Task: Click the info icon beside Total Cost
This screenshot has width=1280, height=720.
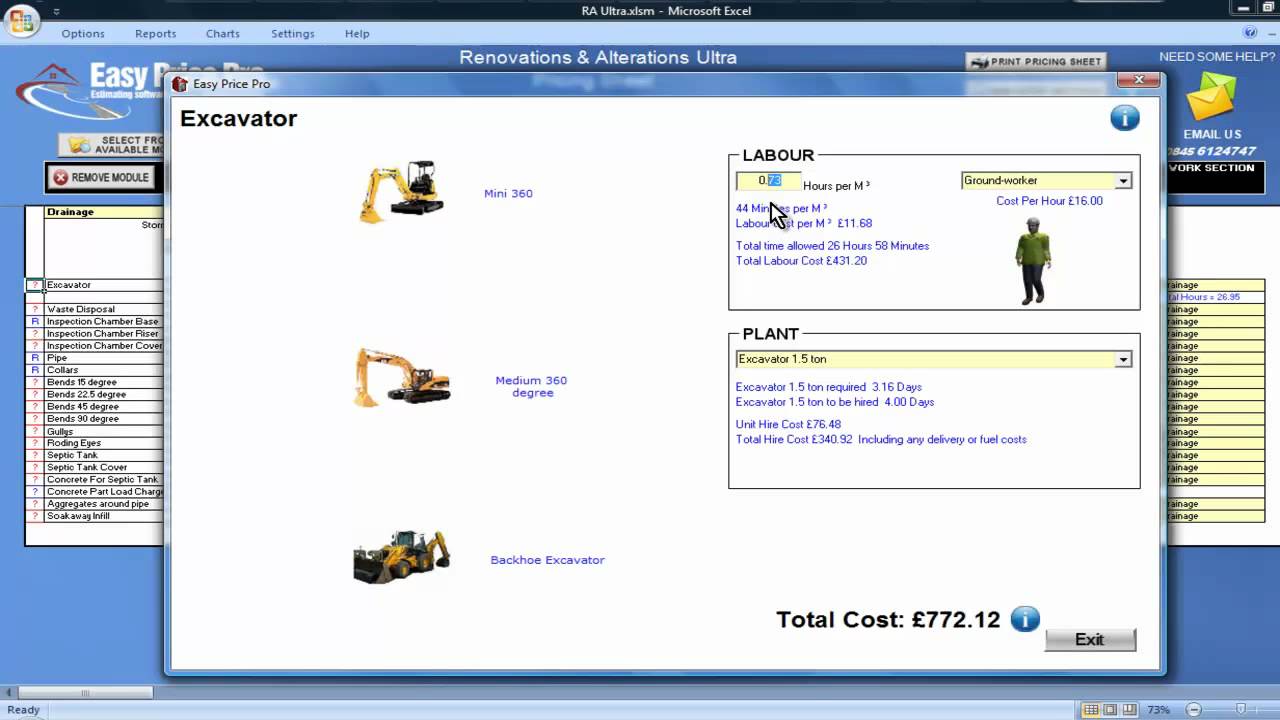Action: tap(1025, 619)
